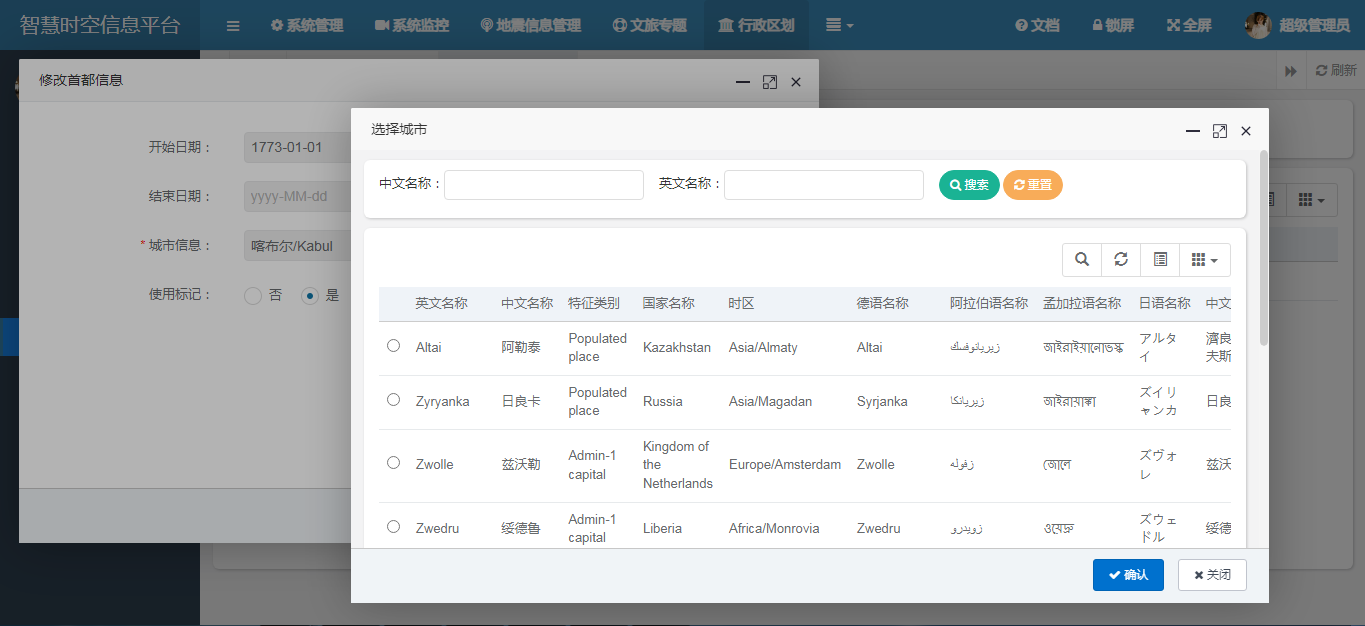1365x626 pixels.
Task: Open the 文档 help link
Action: pos(1037,26)
